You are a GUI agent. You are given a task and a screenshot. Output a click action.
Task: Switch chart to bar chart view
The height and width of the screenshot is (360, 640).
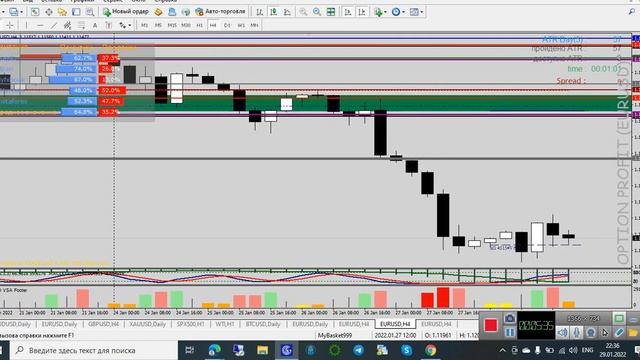pyautogui.click(x=260, y=12)
